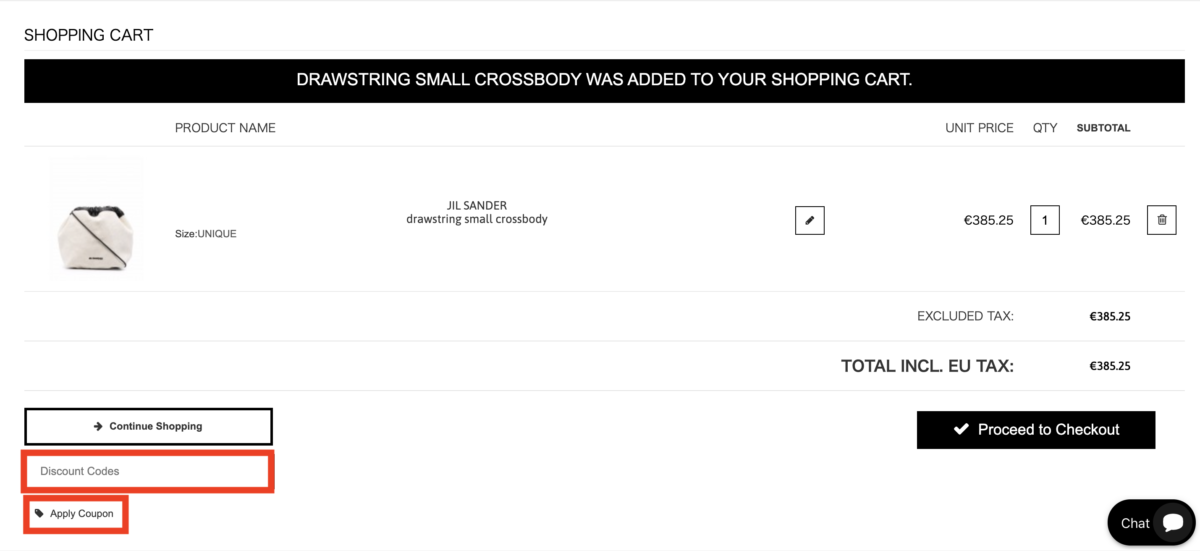Open the Chat widget label

[x=1135, y=523]
